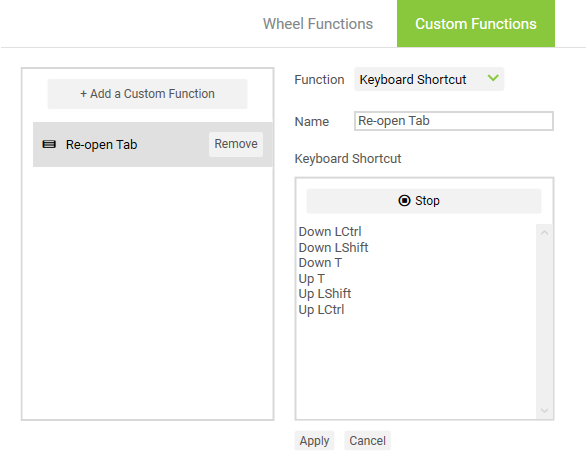Remove the Re-open Tab function
This screenshot has width=586, height=461.
(236, 144)
